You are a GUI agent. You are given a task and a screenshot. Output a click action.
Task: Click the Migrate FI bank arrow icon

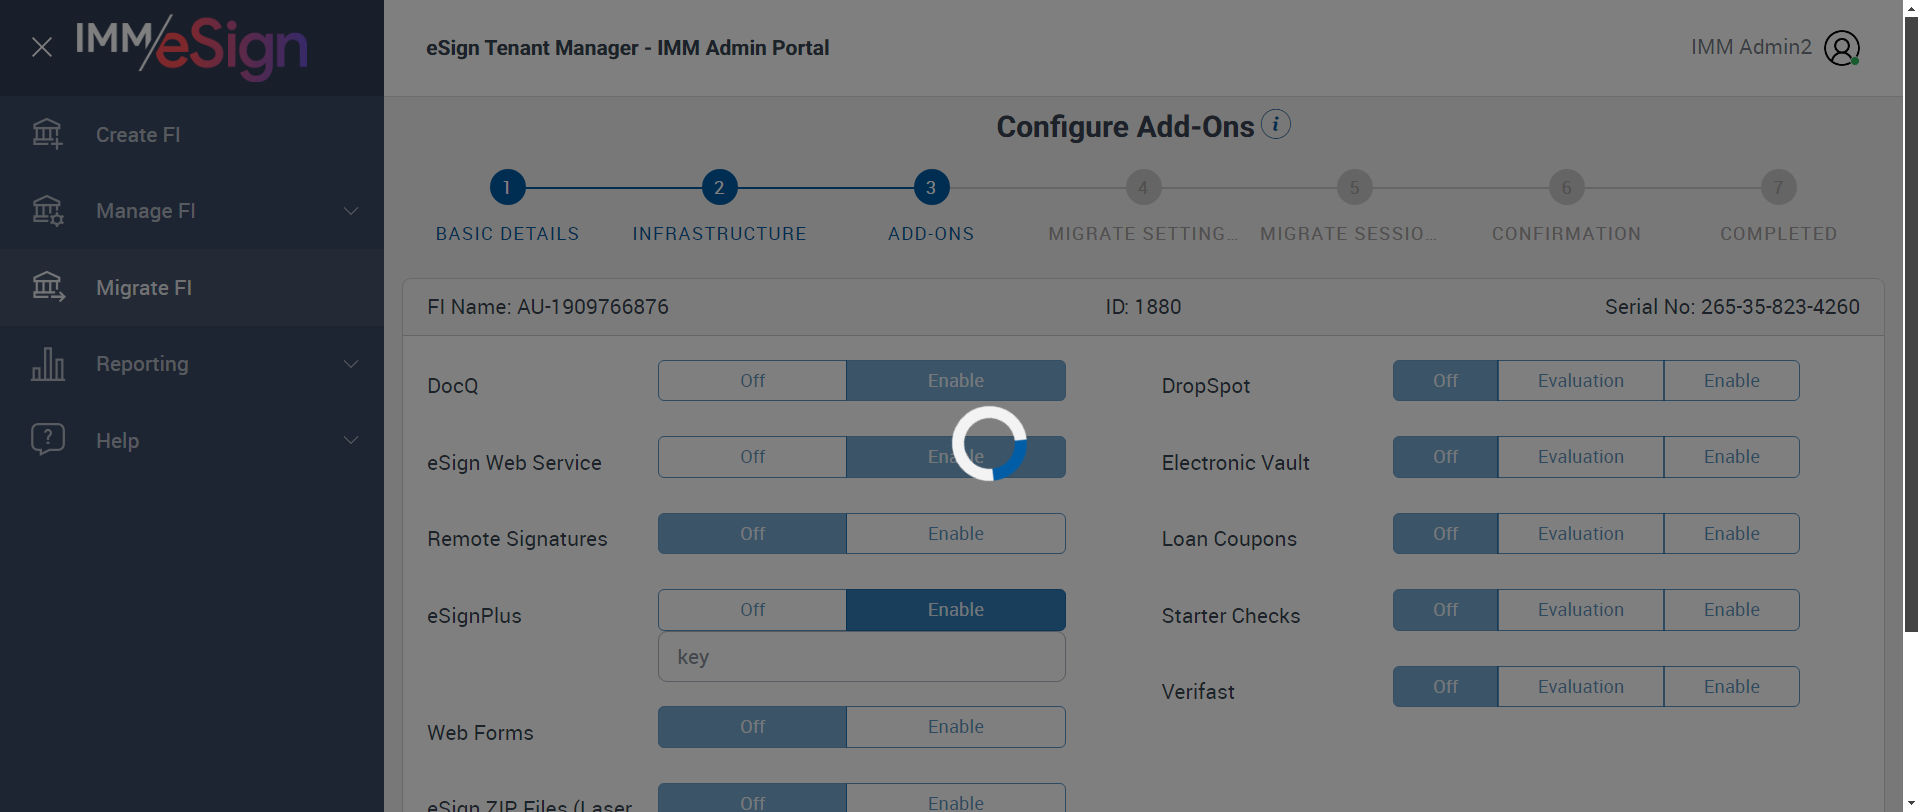coord(47,287)
